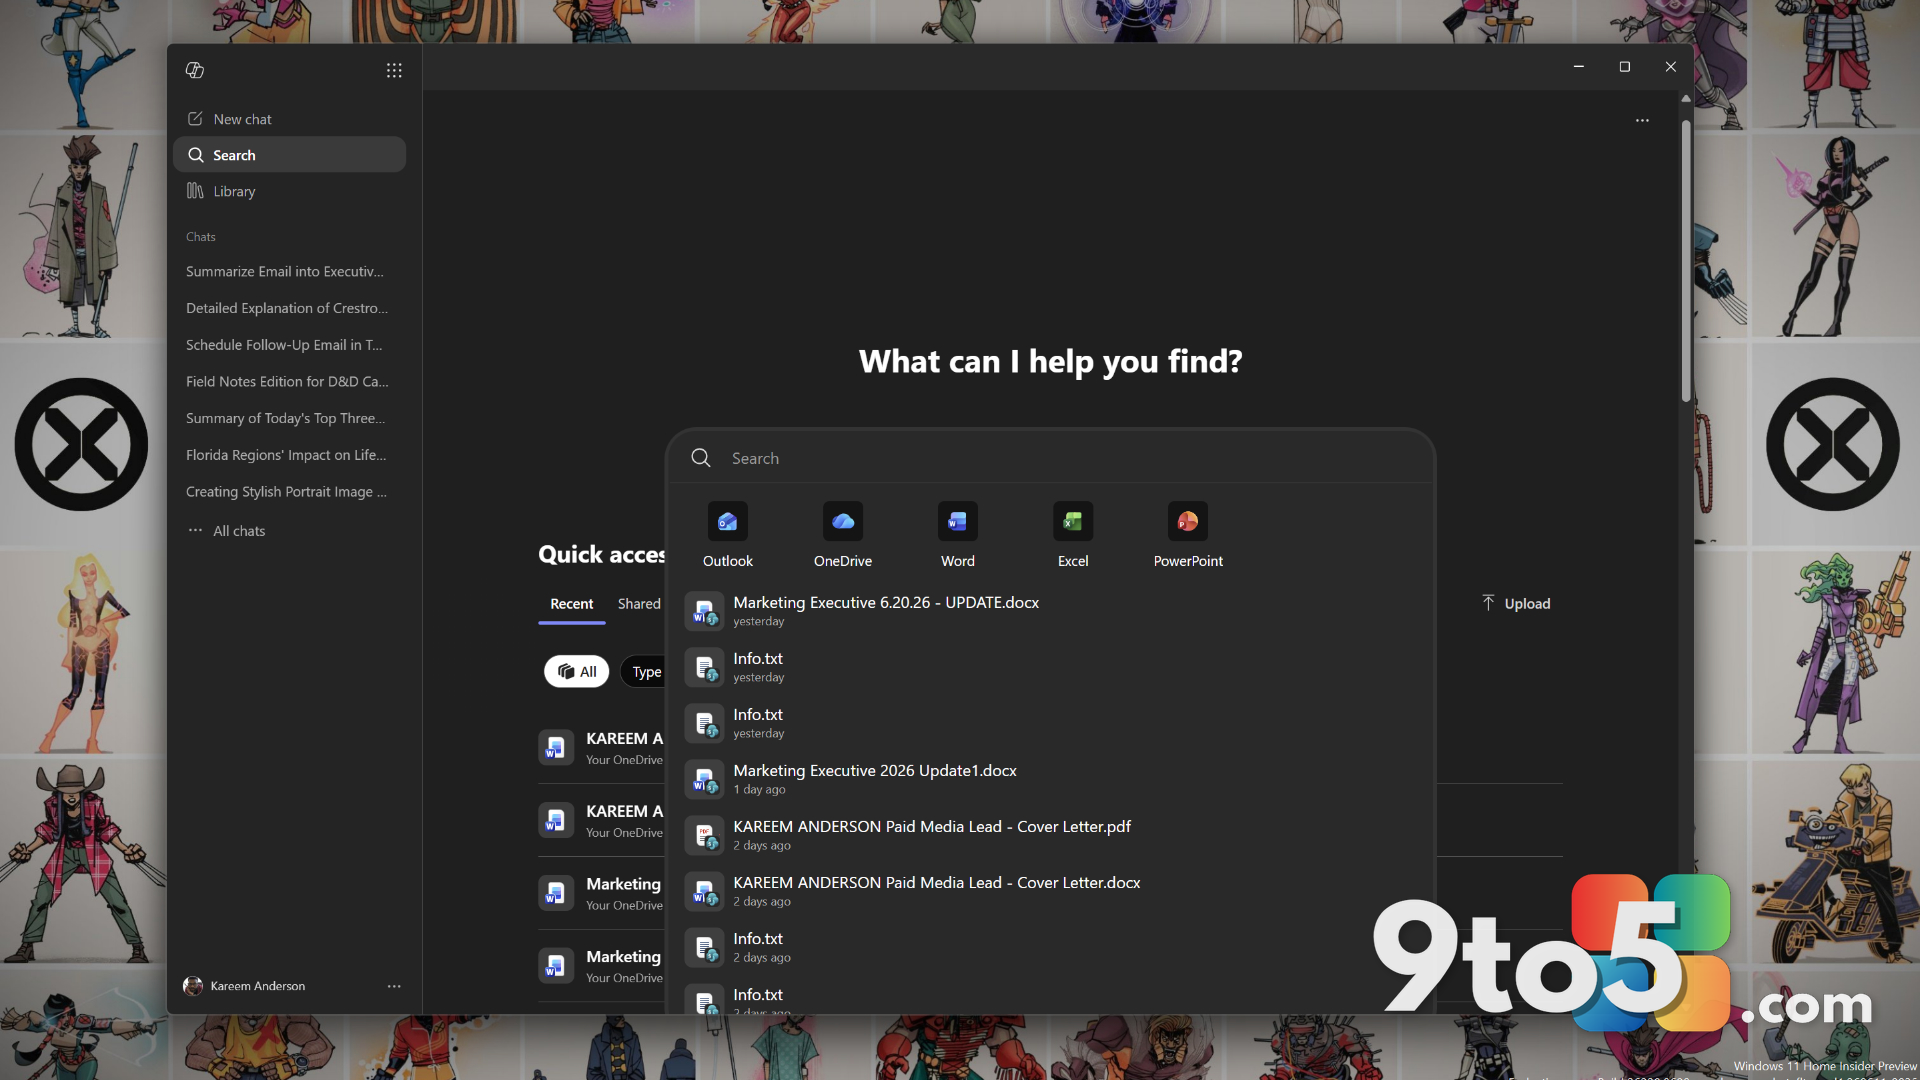Maximize the Copilot window
1920x1080 pixels.
click(x=1625, y=66)
